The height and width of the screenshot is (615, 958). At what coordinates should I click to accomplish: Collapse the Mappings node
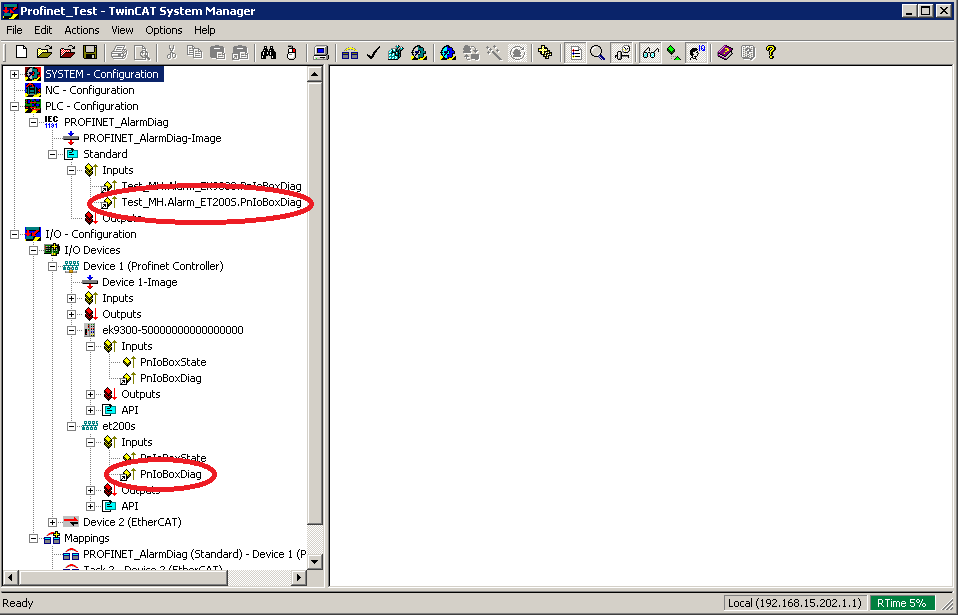coord(34,538)
